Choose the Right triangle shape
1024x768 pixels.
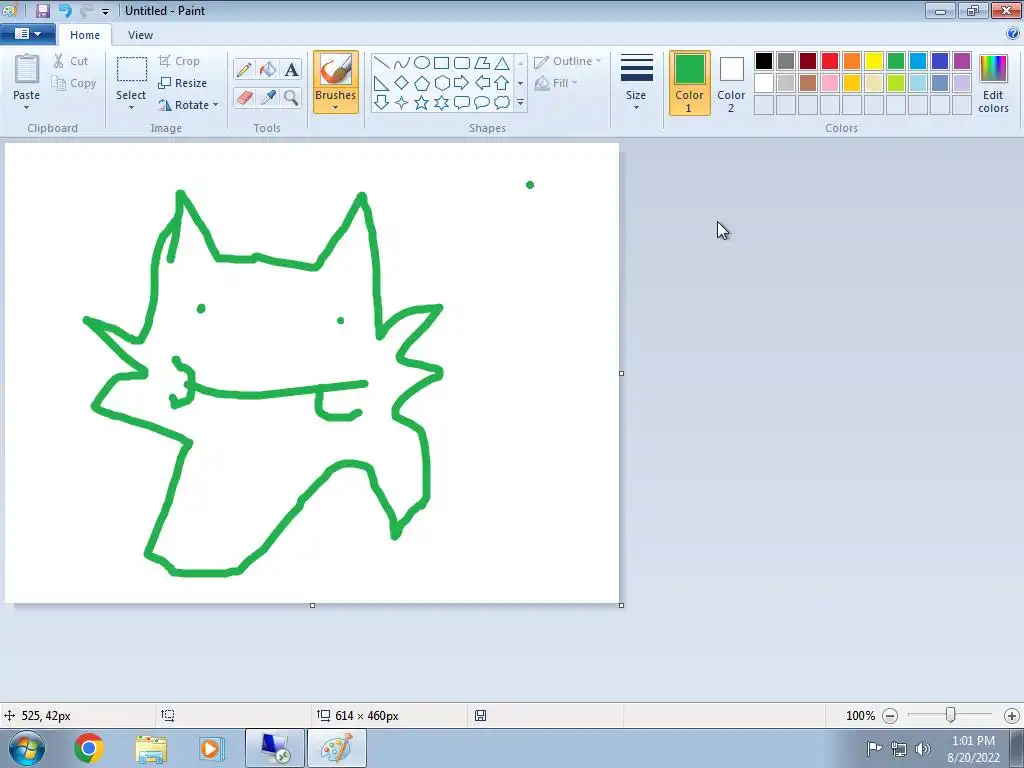tap(381, 83)
